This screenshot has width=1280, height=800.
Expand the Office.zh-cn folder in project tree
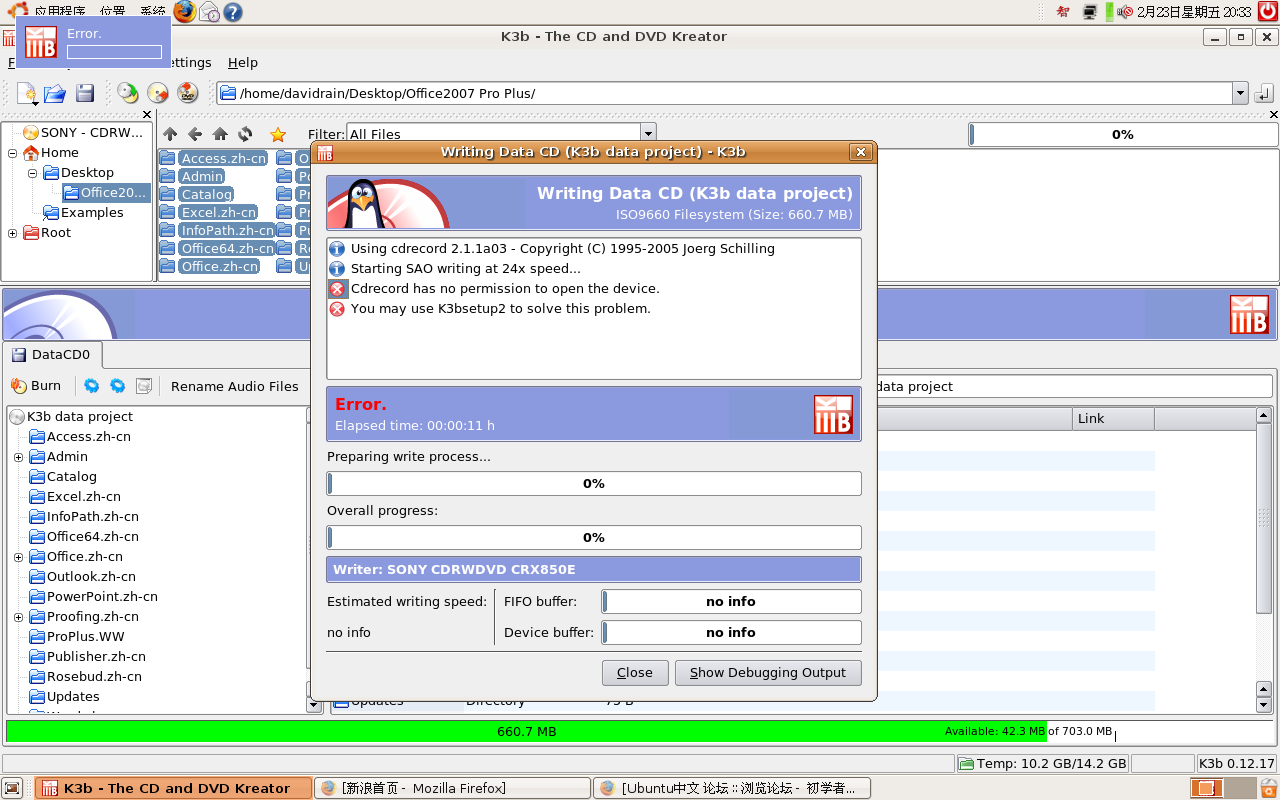pyautogui.click(x=18, y=557)
